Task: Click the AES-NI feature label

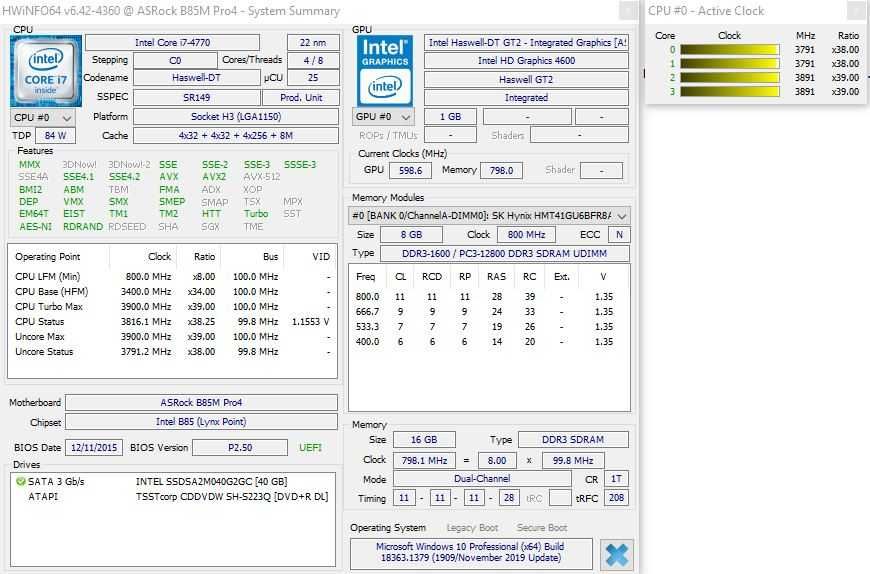Action: click(36, 227)
